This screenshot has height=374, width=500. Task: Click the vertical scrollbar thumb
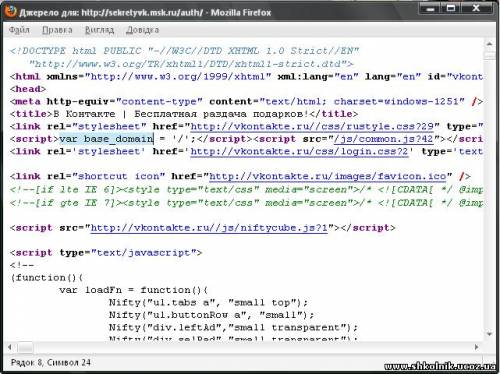489,55
